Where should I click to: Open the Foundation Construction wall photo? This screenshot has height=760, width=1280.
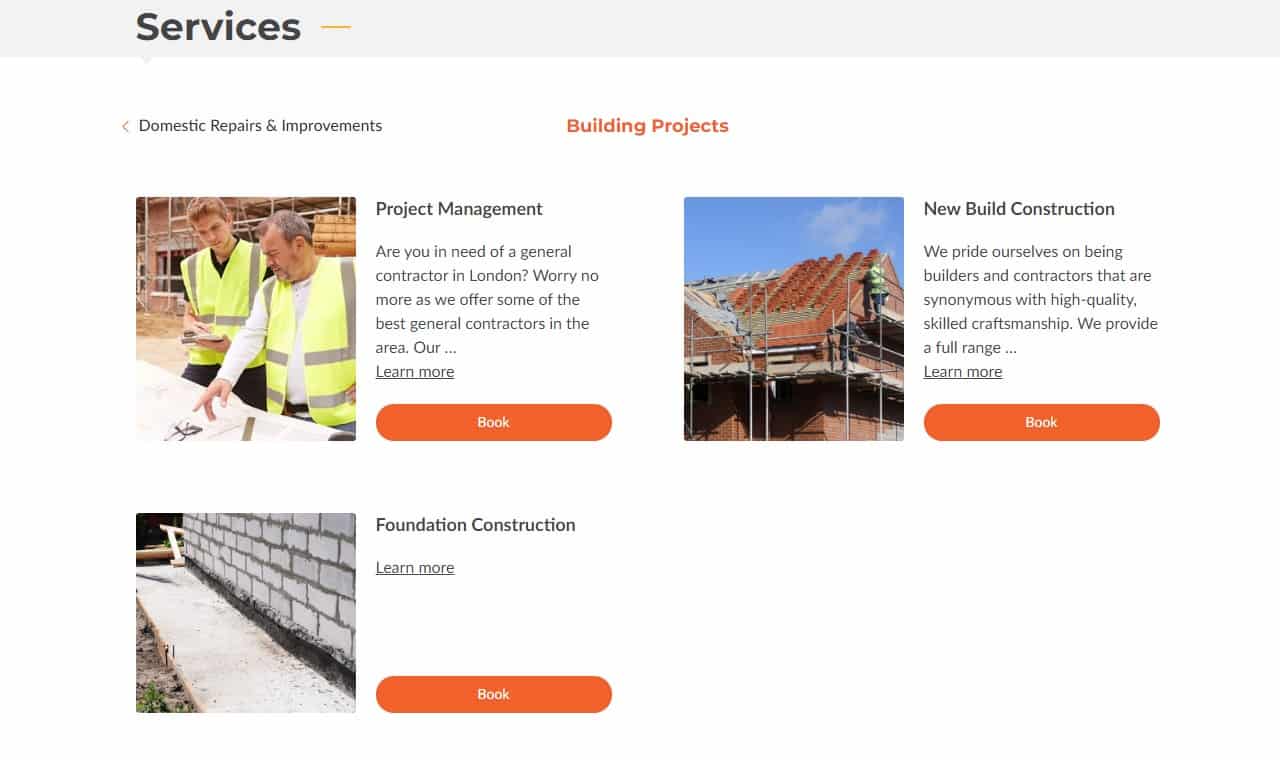coord(246,612)
